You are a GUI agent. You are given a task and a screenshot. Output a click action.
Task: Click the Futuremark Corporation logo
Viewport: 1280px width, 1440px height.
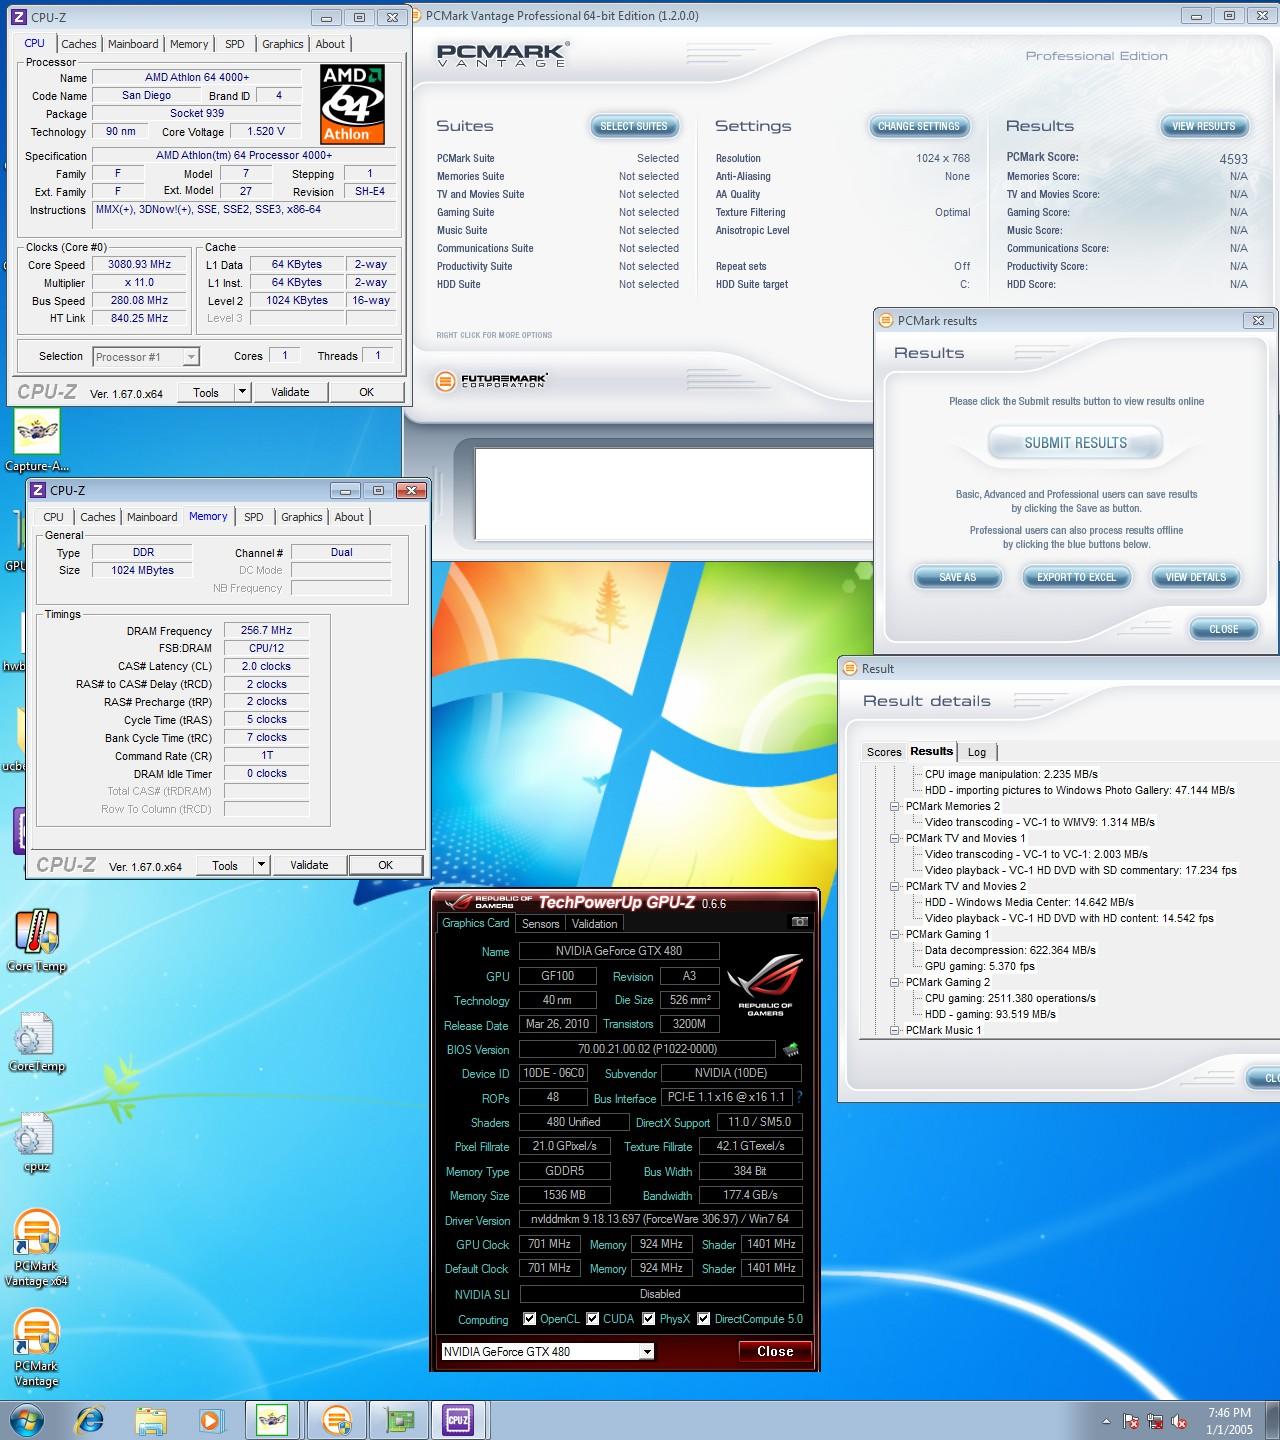point(492,381)
